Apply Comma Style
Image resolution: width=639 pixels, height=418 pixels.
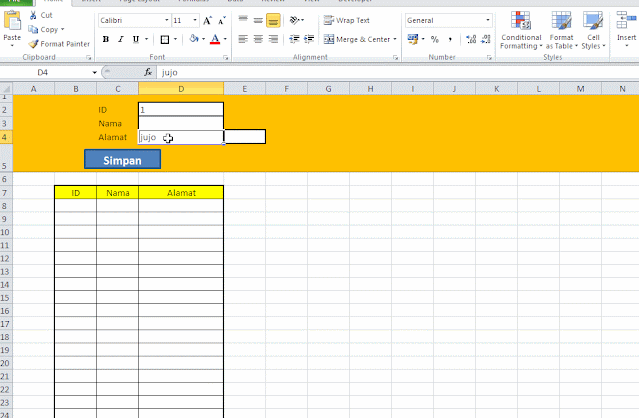click(450, 40)
